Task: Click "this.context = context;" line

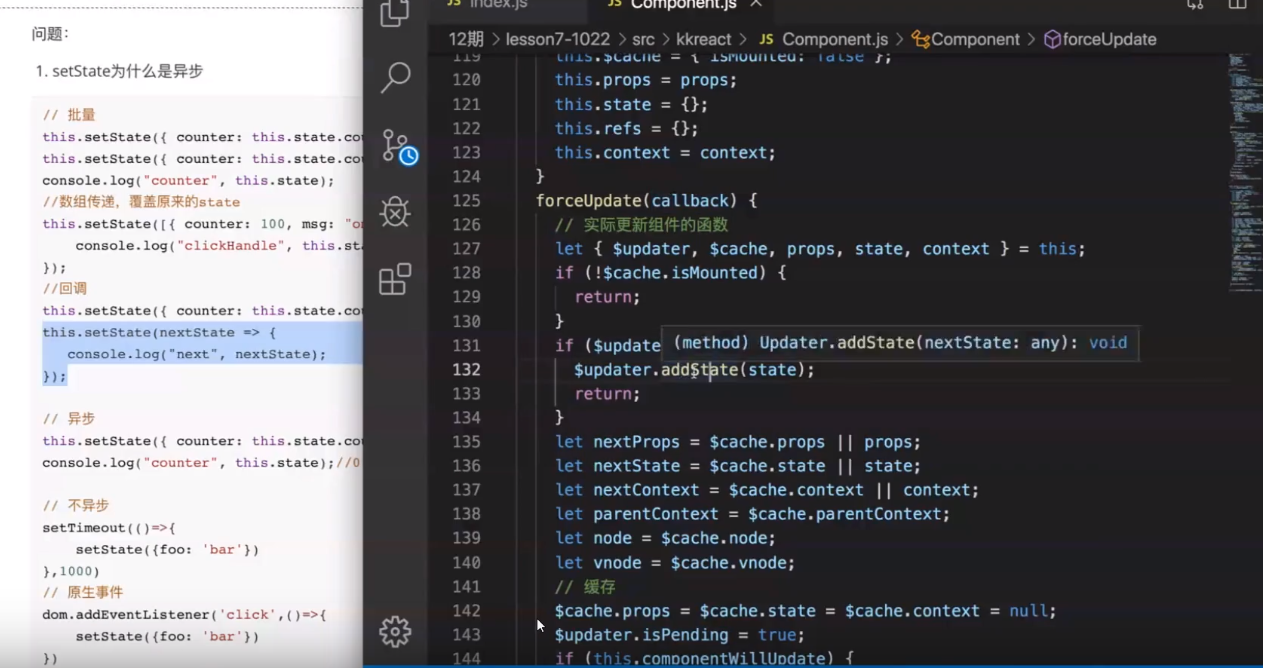Action: coord(665,153)
